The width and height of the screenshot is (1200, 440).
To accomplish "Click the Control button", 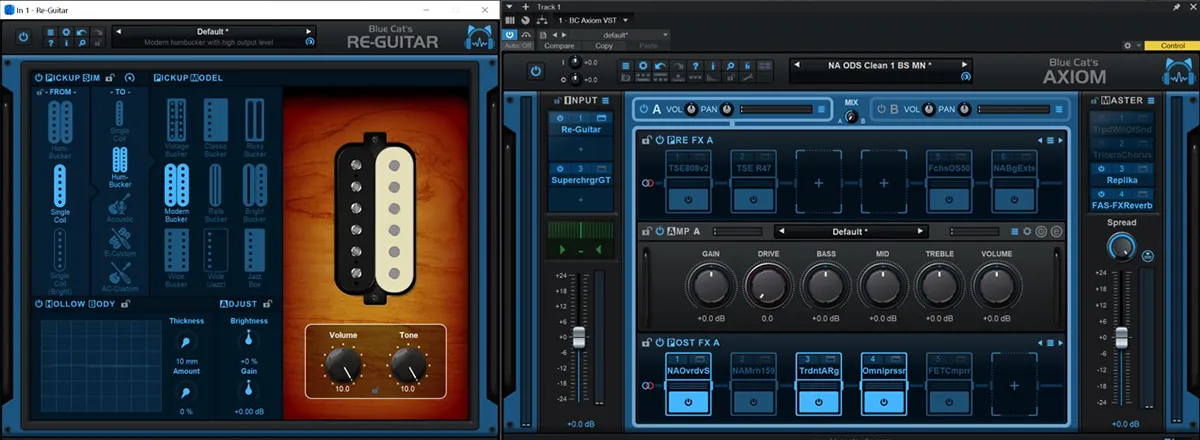I will 1172,45.
